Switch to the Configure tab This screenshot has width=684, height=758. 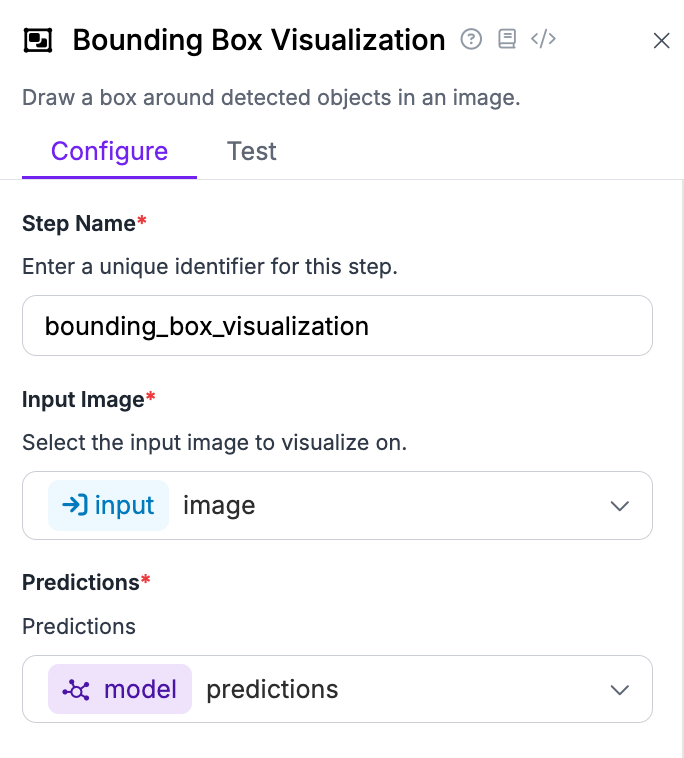[109, 151]
